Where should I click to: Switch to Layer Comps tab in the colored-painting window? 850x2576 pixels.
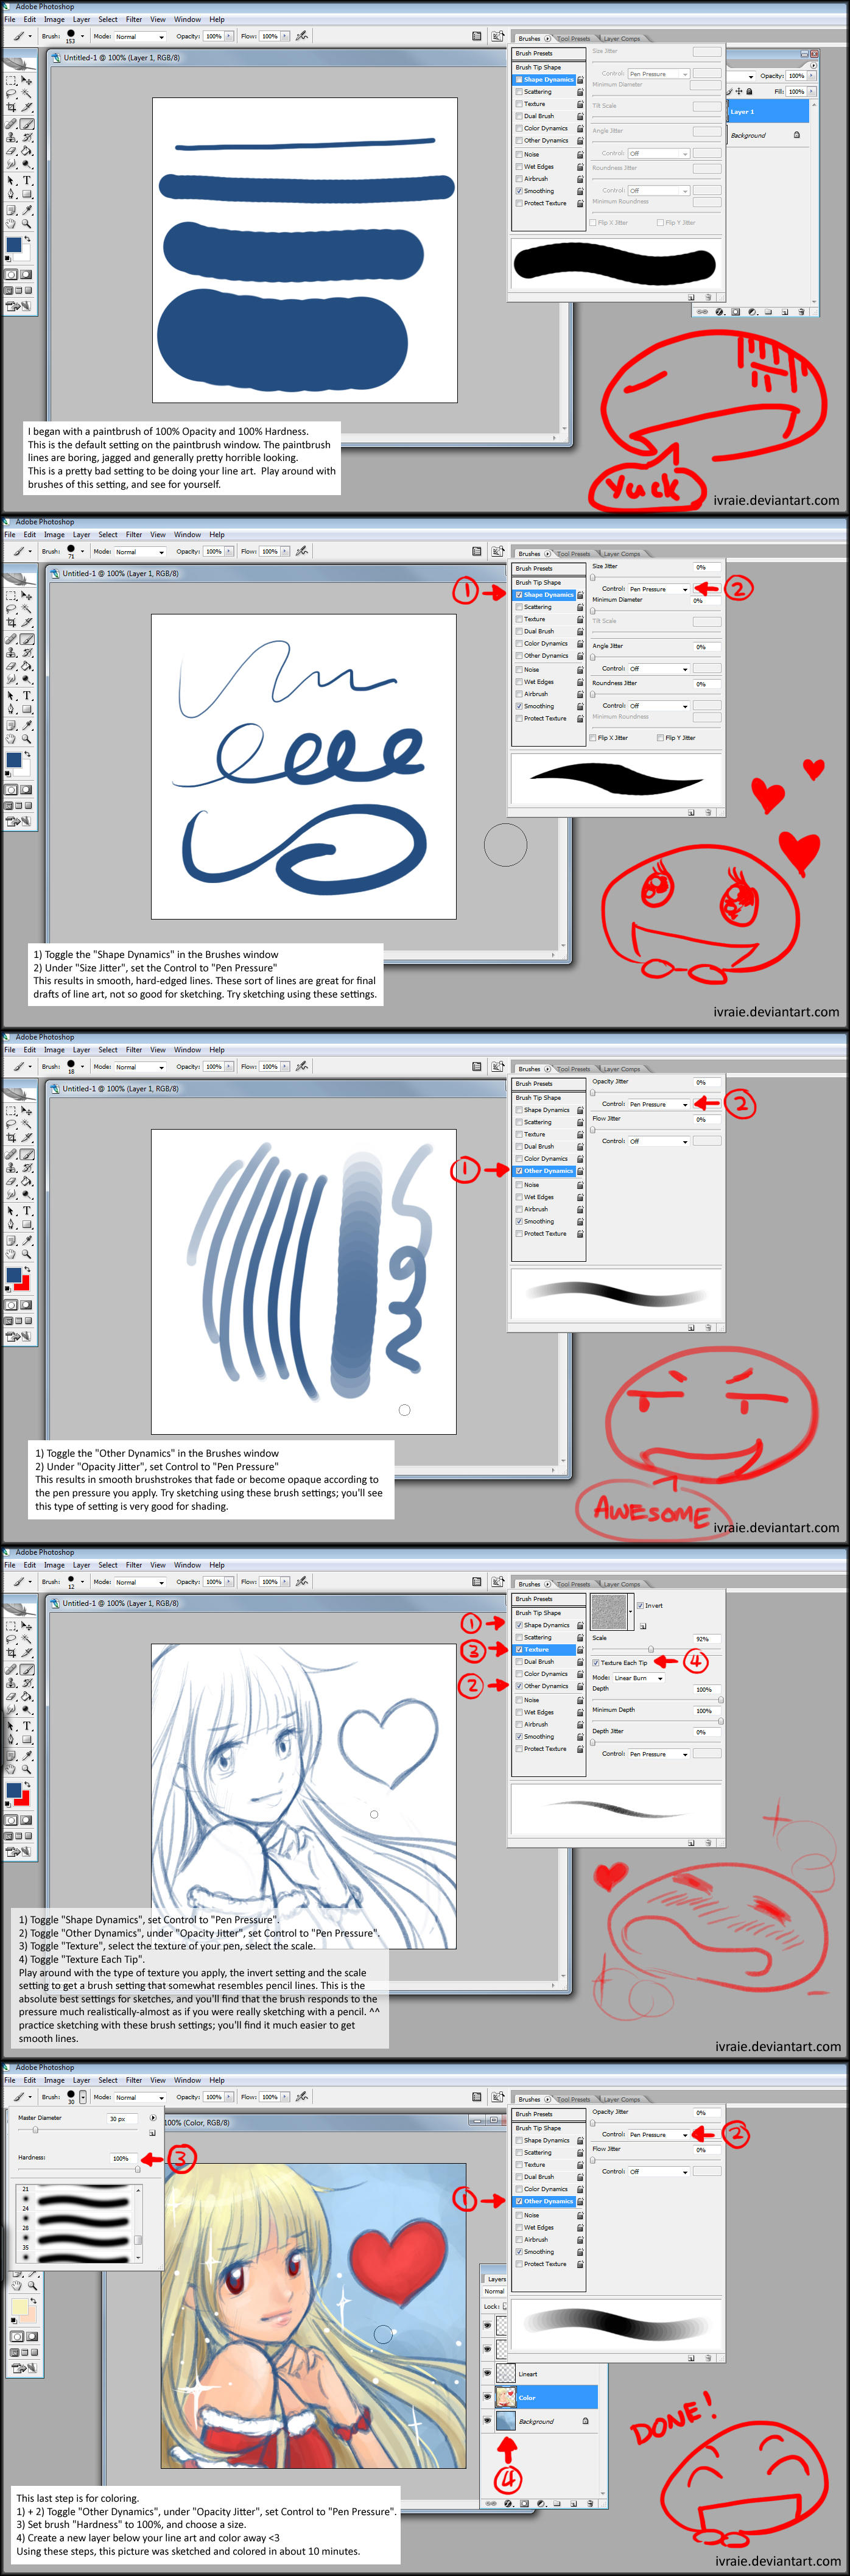click(622, 2100)
